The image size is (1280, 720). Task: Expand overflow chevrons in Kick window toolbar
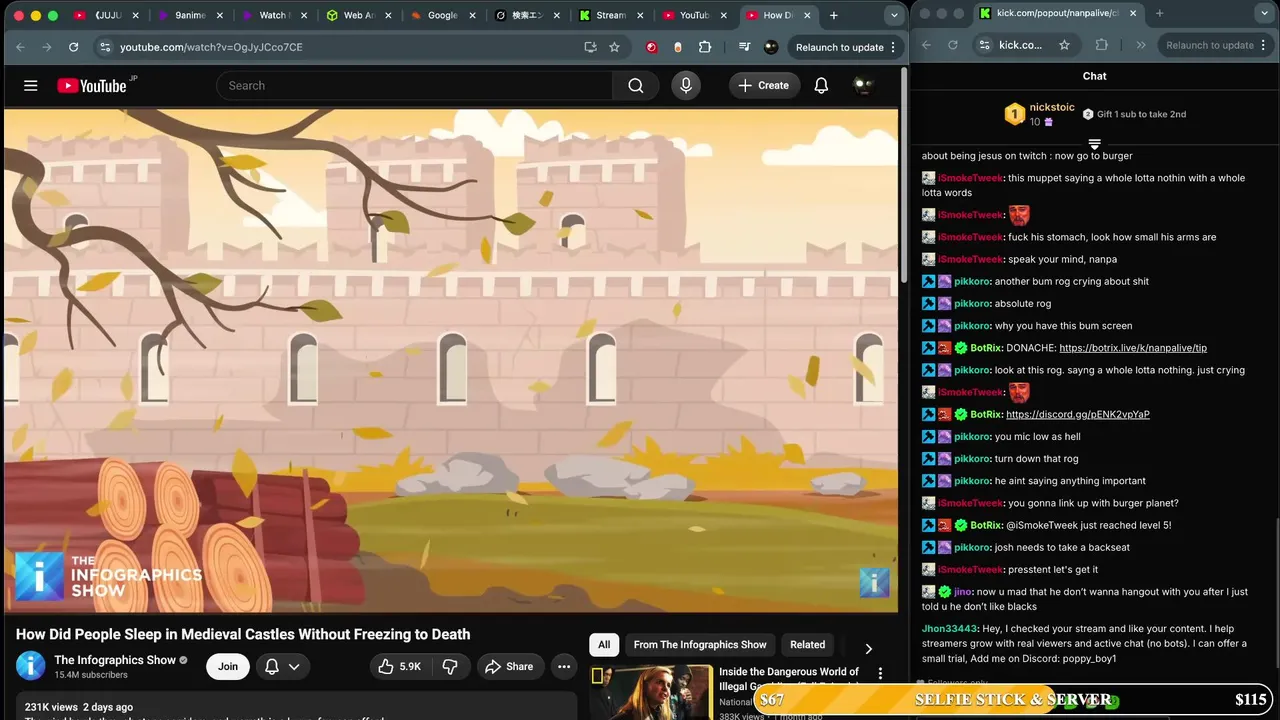pos(1141,45)
